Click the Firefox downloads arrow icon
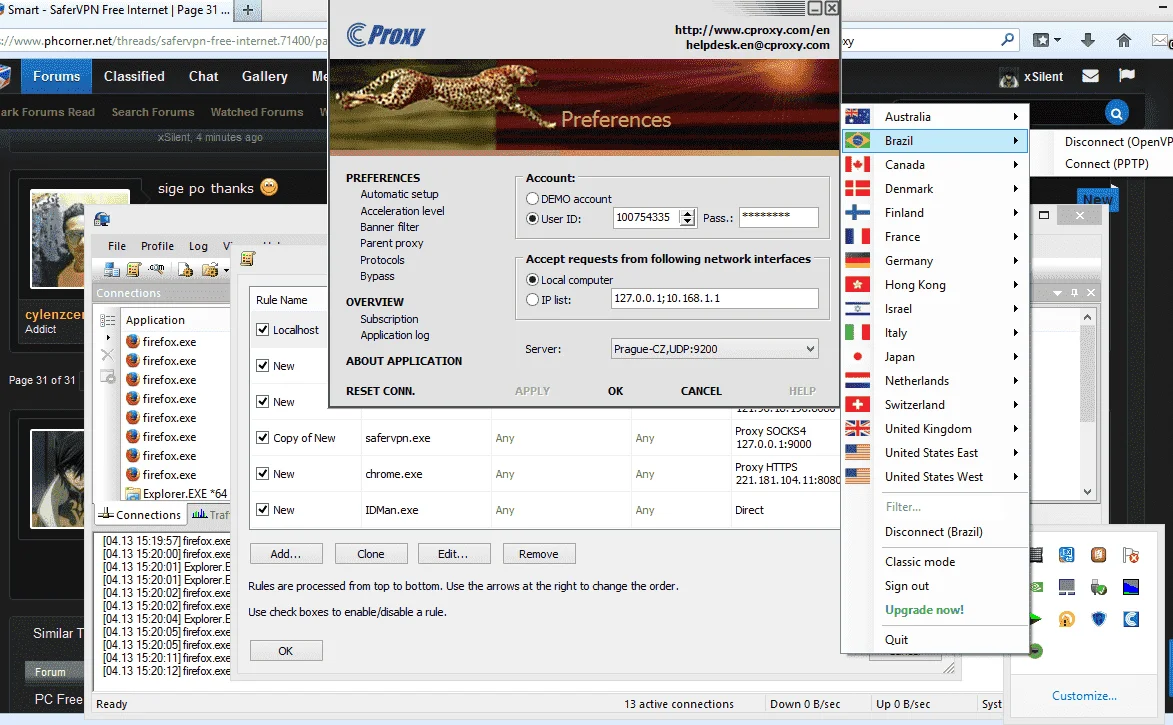 pyautogui.click(x=1088, y=40)
